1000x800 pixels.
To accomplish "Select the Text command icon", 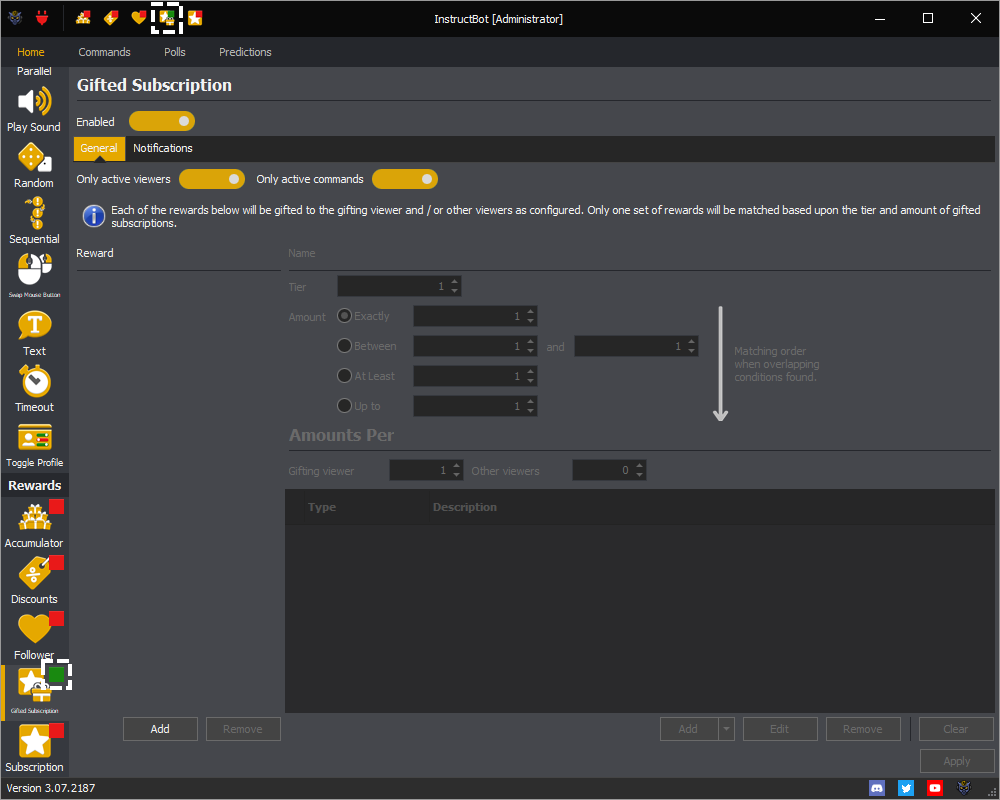I will (x=34, y=334).
